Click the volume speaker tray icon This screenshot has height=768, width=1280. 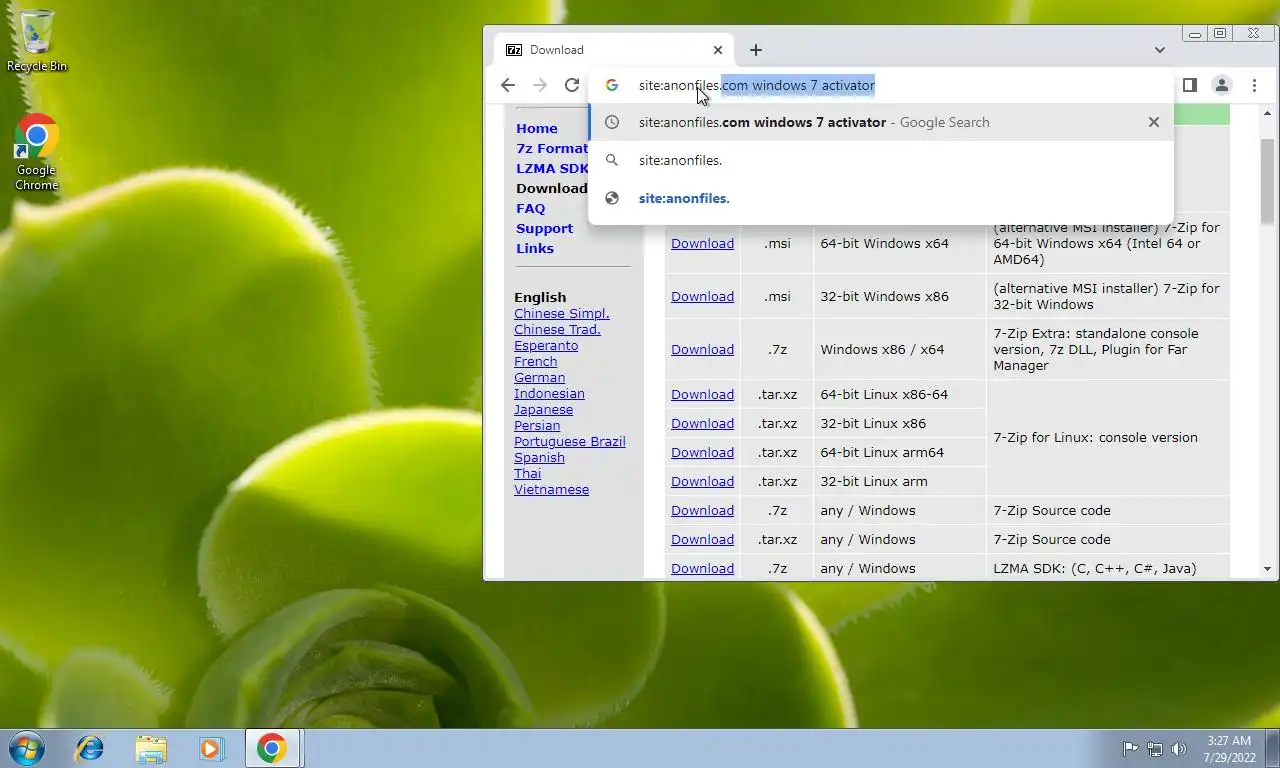coord(1179,749)
